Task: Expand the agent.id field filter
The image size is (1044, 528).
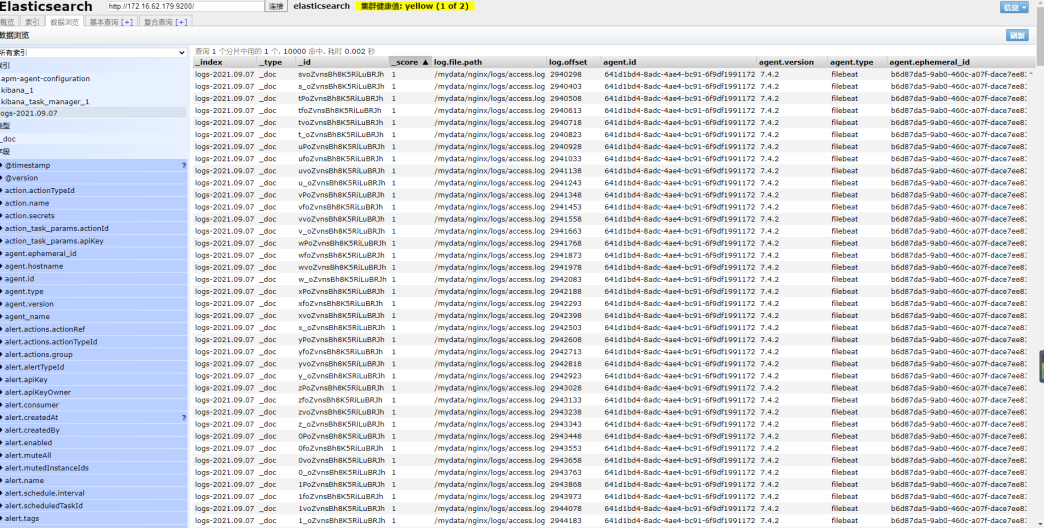Action: click(x=93, y=279)
